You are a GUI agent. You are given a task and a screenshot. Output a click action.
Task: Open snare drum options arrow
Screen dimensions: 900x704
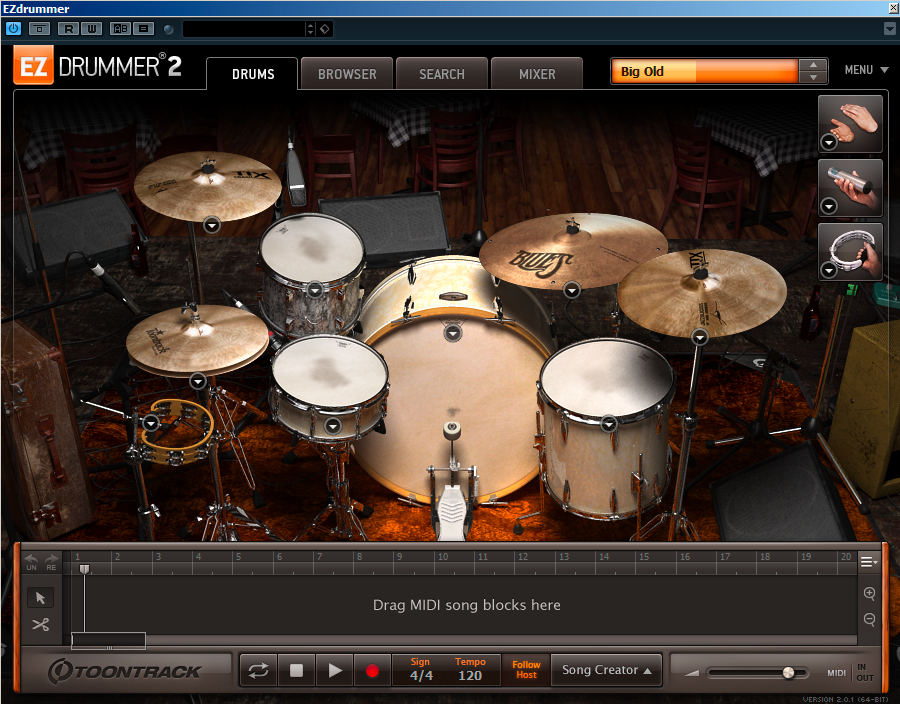tap(333, 426)
